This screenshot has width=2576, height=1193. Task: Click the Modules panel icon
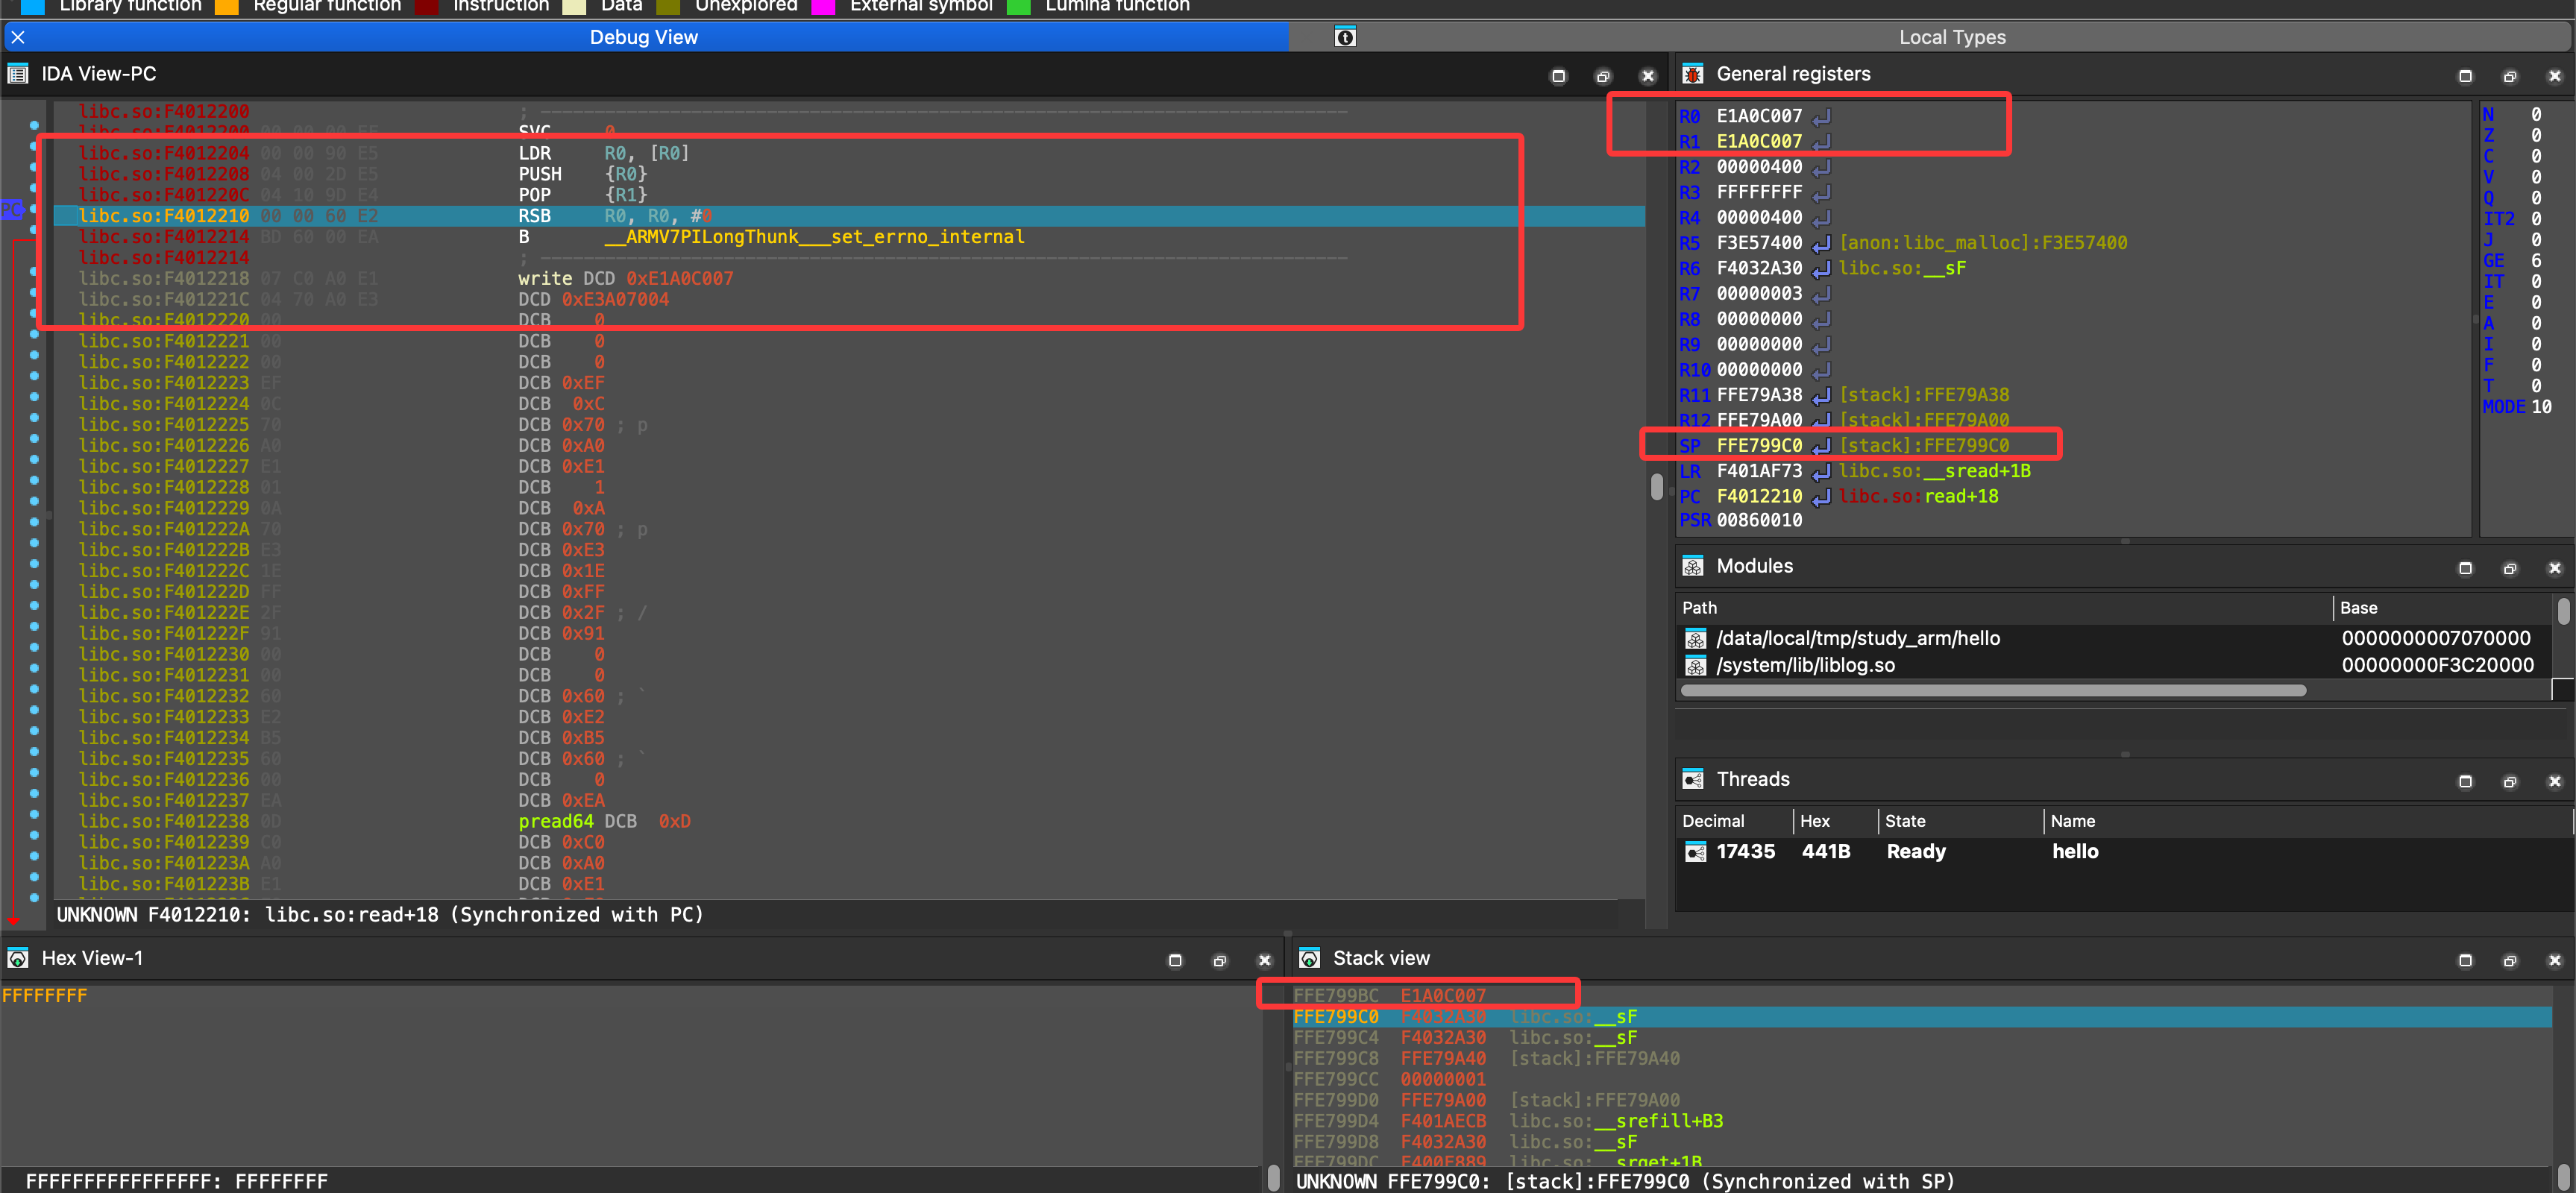1692,566
